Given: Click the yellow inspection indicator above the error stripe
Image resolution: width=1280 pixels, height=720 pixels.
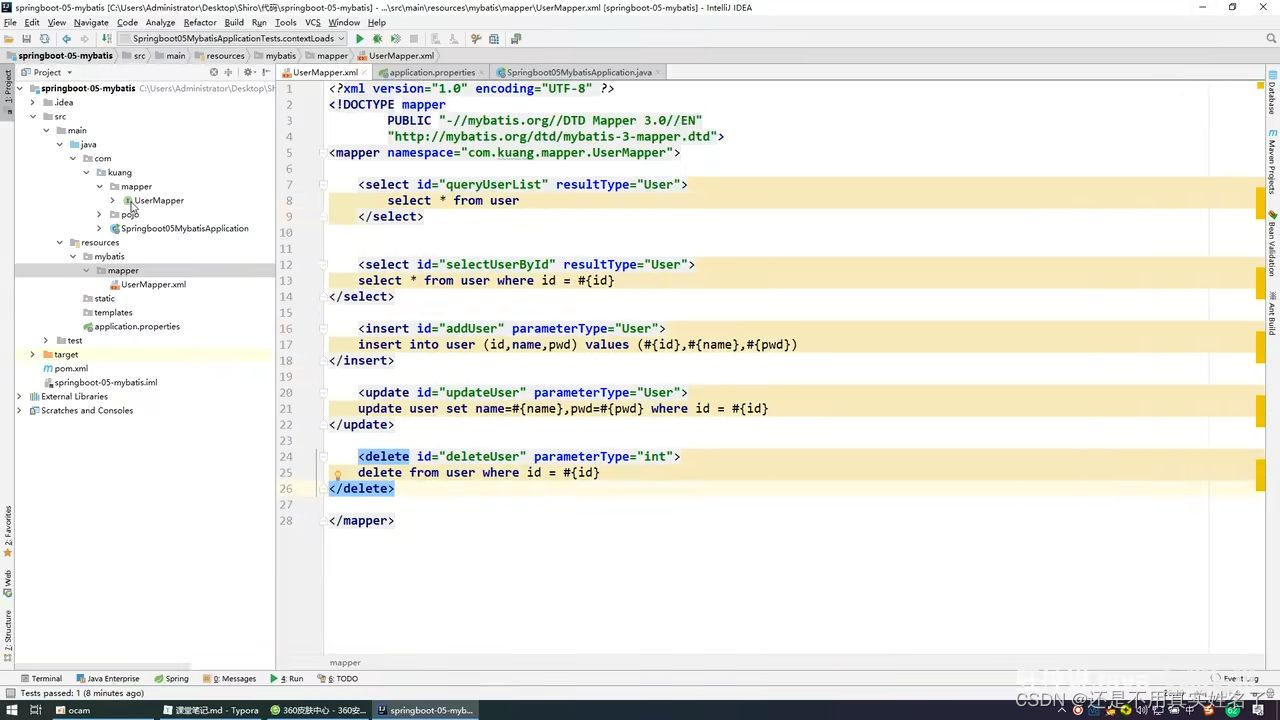Looking at the screenshot, I should coord(1260,87).
